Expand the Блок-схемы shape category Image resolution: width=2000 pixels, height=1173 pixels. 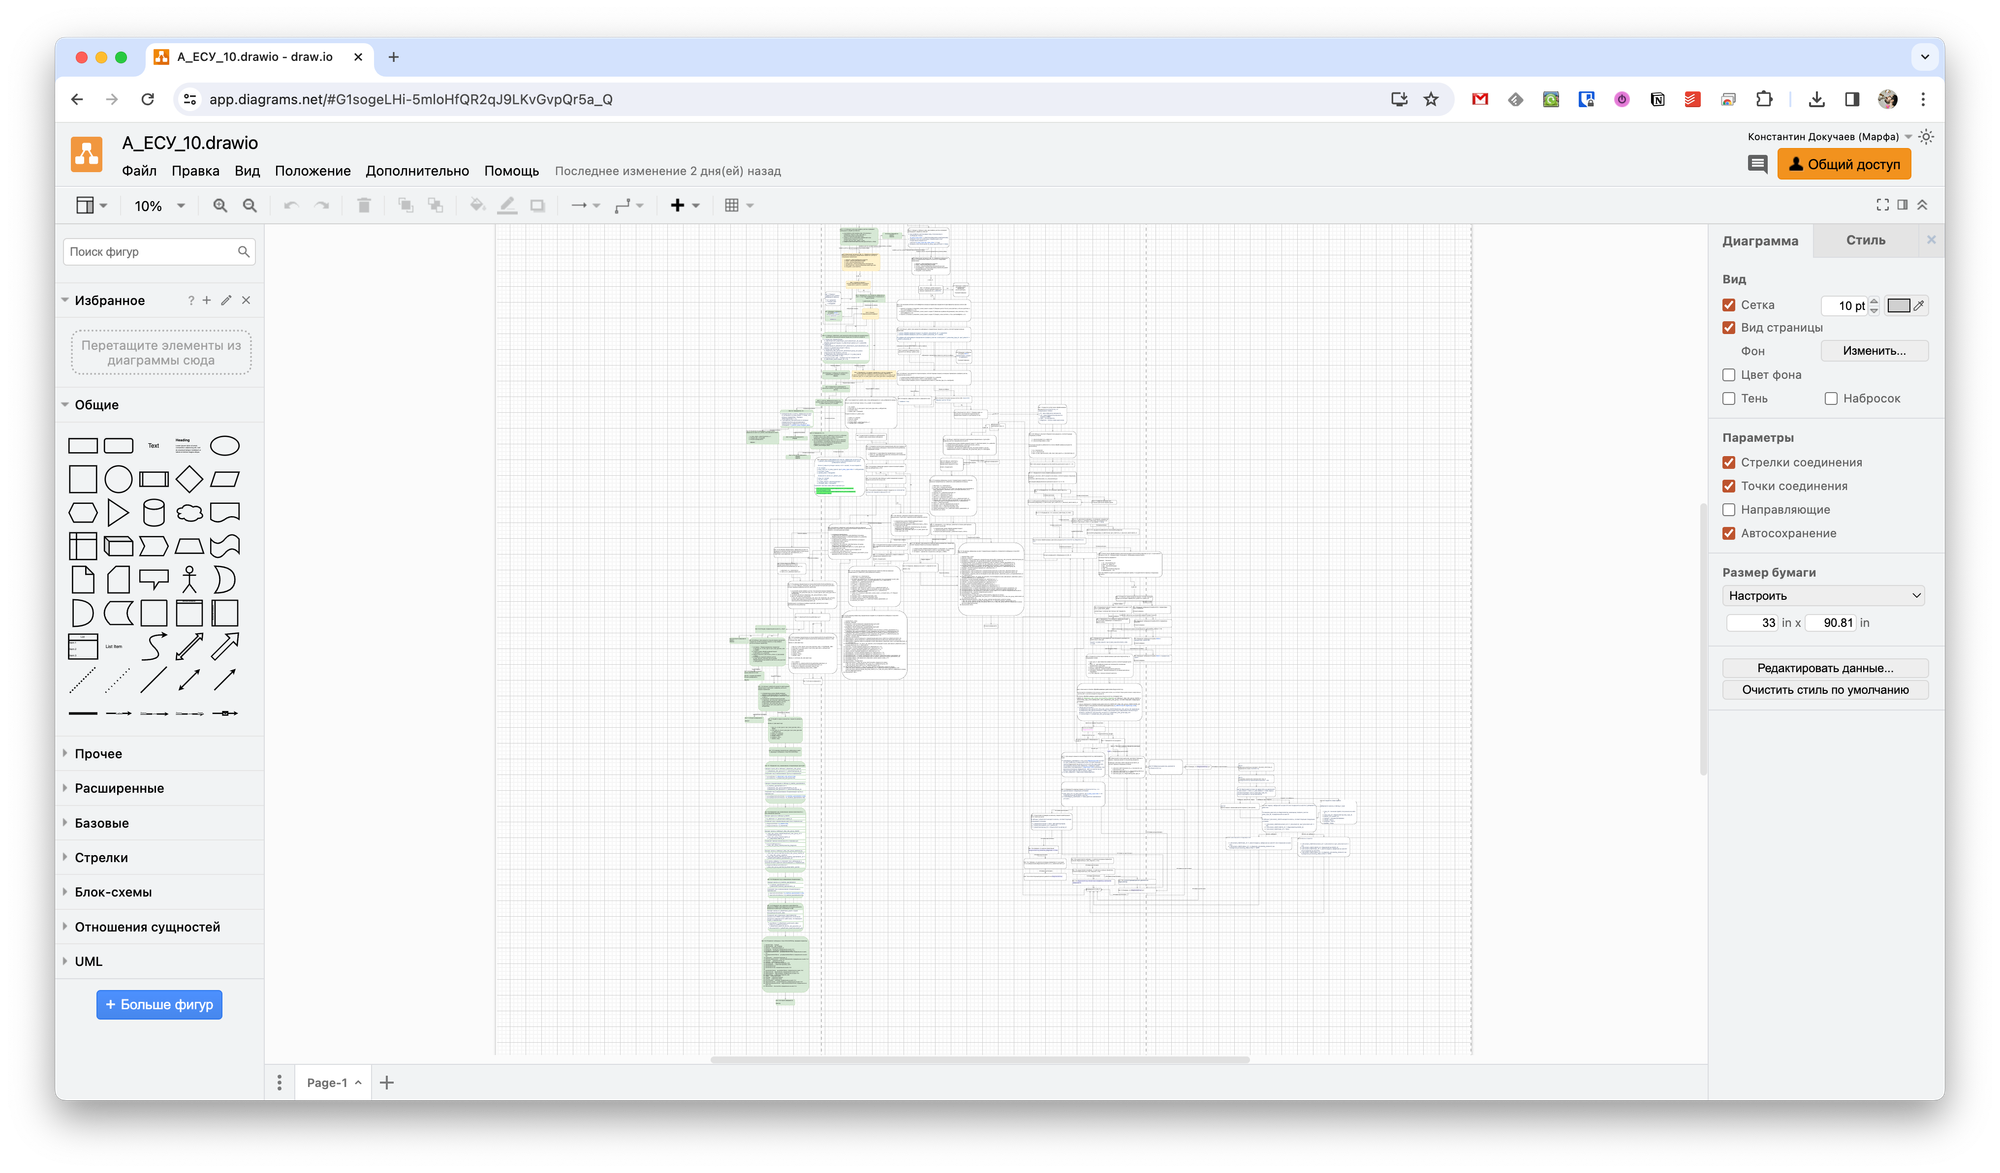coord(113,892)
